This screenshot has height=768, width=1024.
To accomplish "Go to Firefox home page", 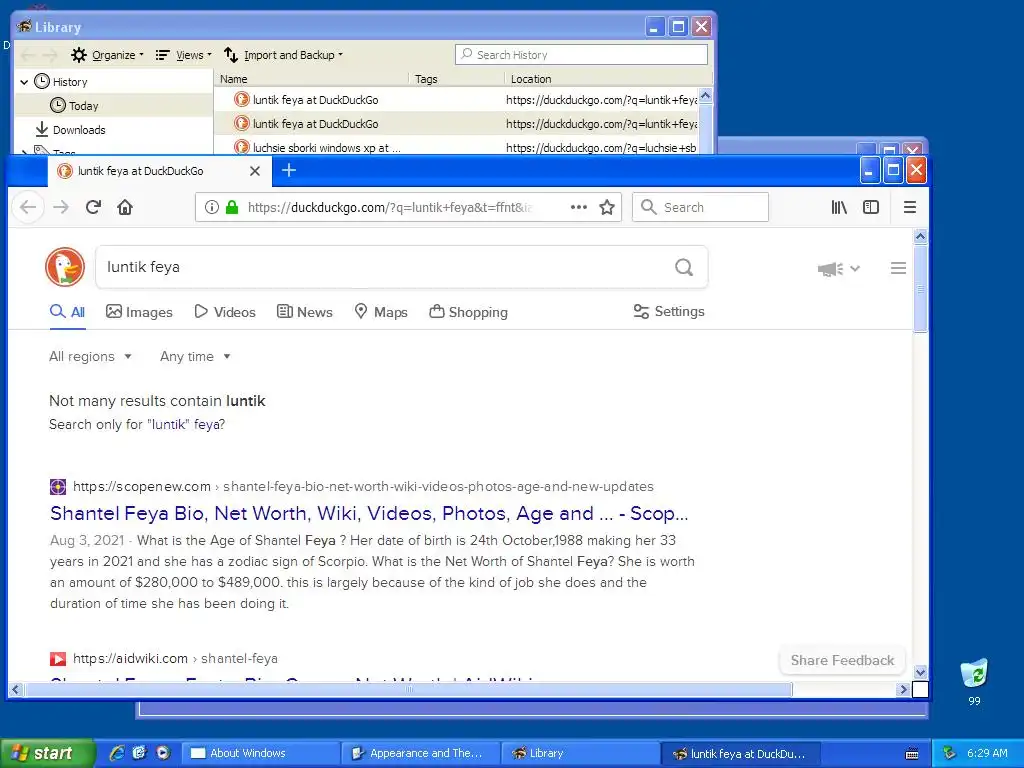I will click(x=125, y=208).
